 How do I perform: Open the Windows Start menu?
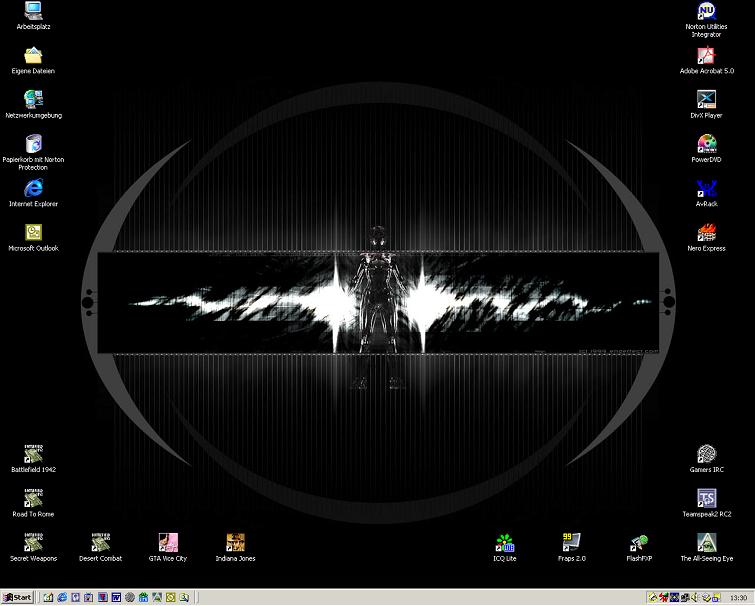17,597
